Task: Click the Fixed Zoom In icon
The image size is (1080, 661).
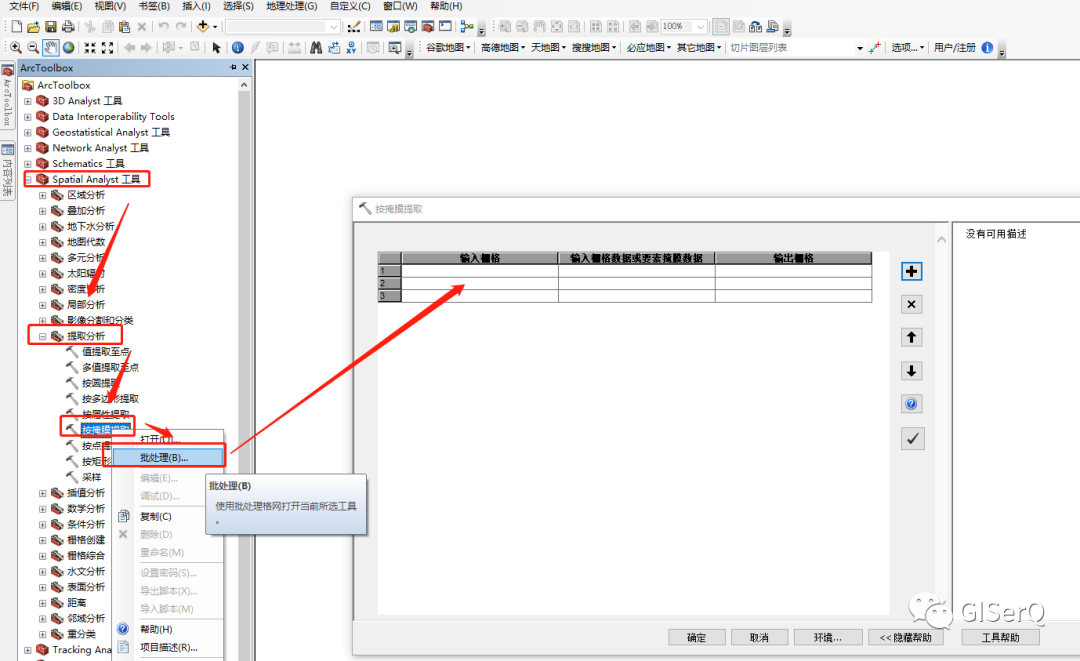Action: pos(90,48)
